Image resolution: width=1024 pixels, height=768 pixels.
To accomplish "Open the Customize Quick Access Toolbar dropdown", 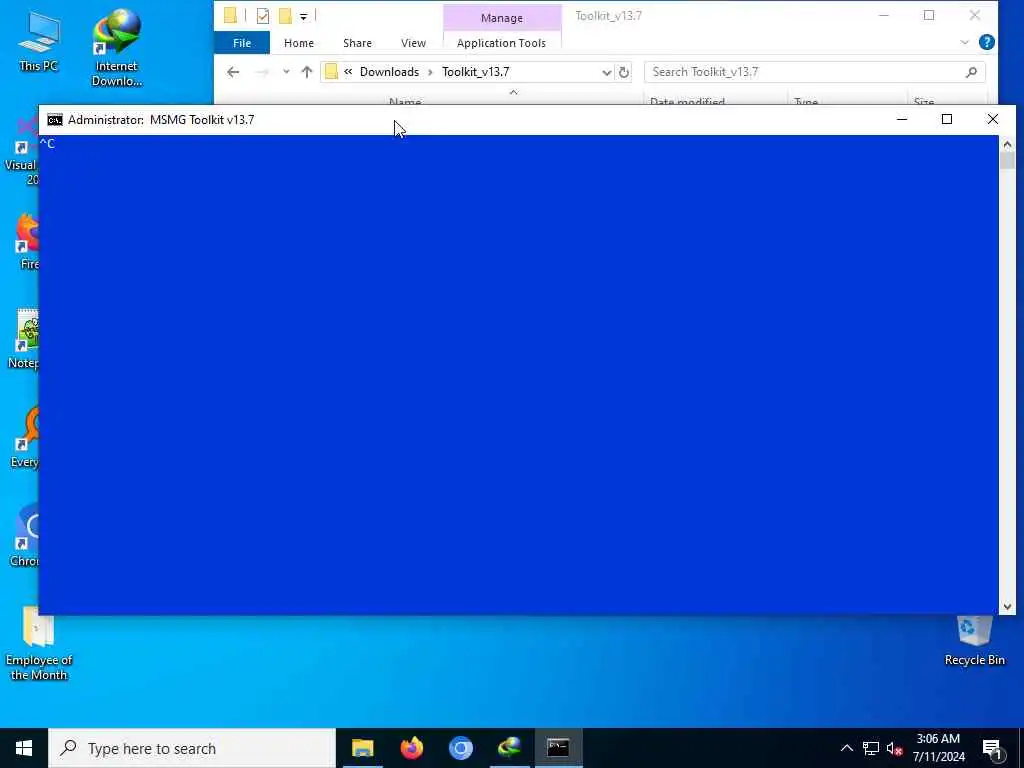I will (x=304, y=16).
